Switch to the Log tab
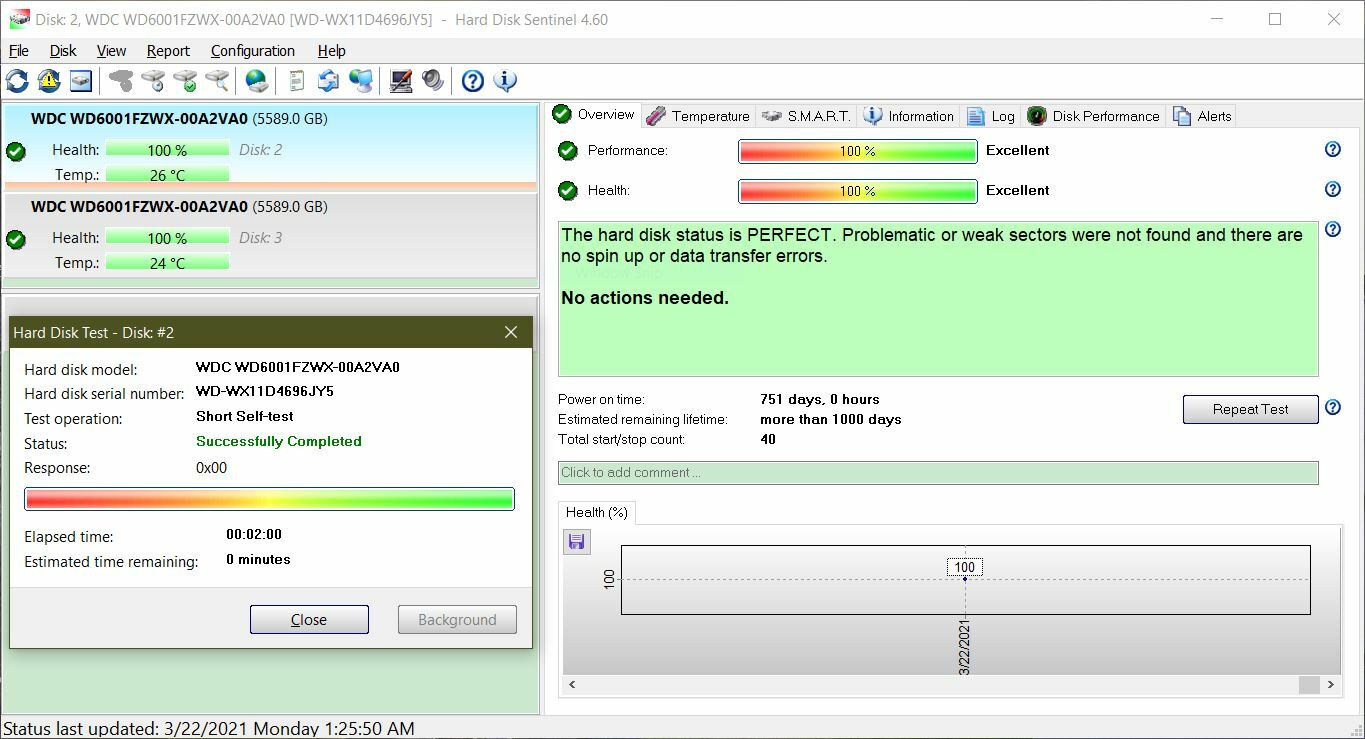Screen dimensions: 1365x739 (x=991, y=116)
